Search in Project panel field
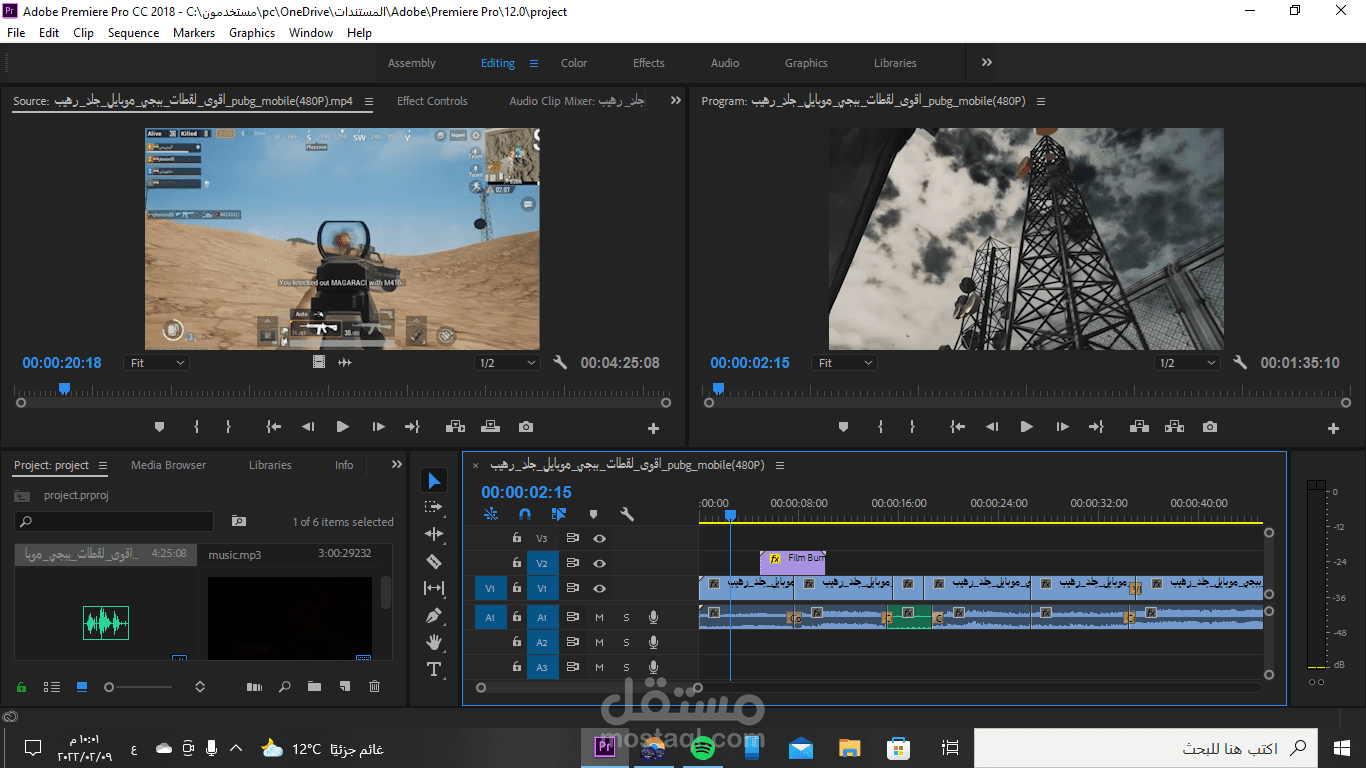The width and height of the screenshot is (1366, 768). coord(114,521)
